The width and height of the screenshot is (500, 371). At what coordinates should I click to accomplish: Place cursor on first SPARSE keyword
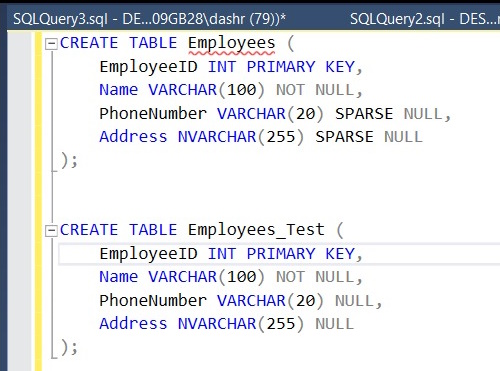pos(364,114)
